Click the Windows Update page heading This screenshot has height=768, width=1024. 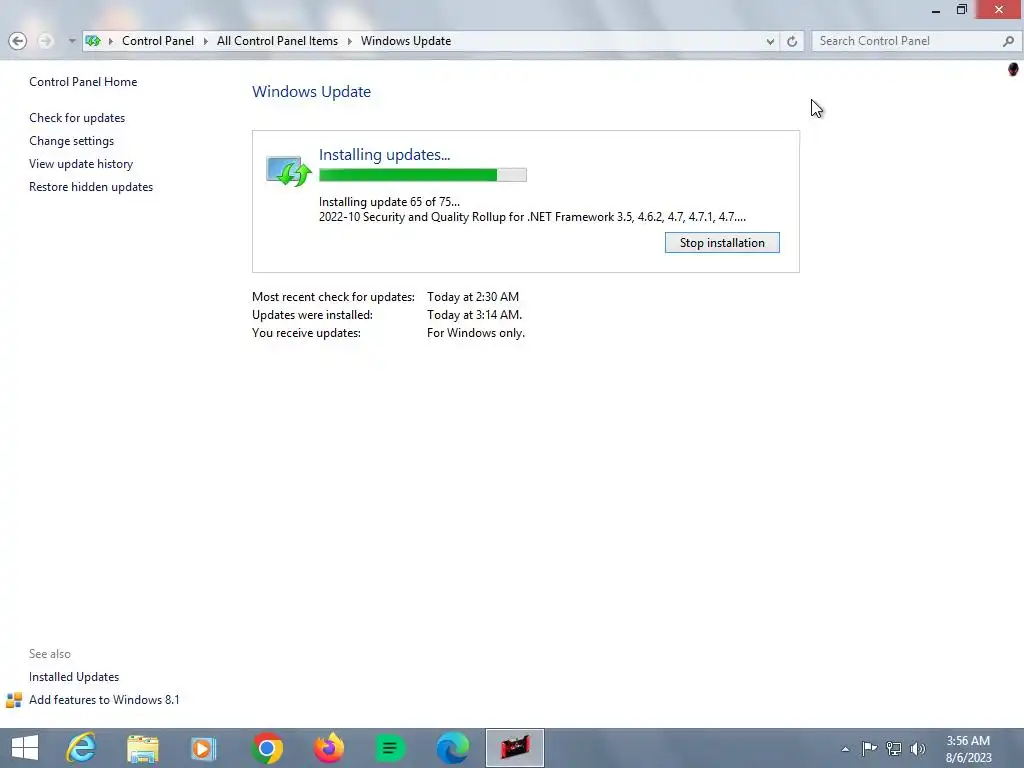pyautogui.click(x=312, y=91)
